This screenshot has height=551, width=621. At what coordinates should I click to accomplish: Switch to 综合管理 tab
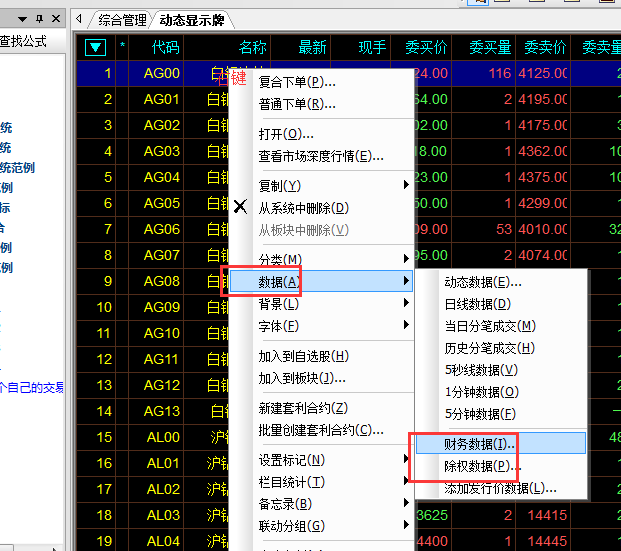click(x=121, y=20)
